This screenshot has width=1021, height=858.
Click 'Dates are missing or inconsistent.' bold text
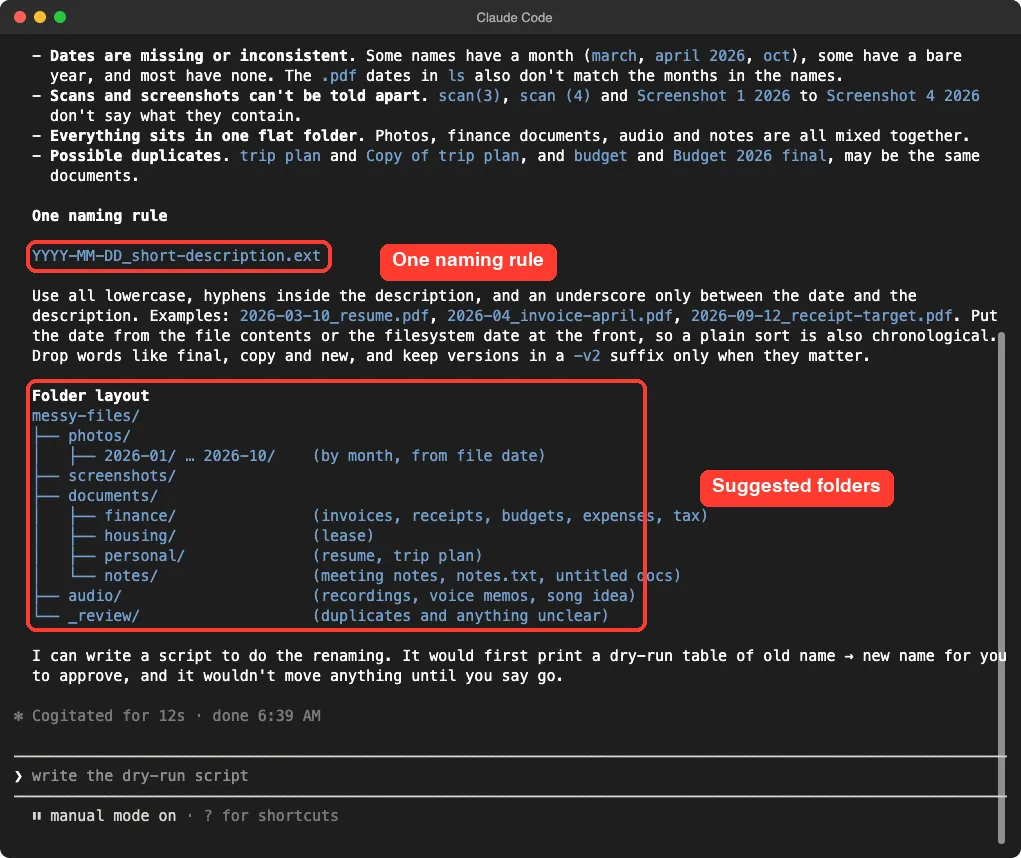(203, 56)
